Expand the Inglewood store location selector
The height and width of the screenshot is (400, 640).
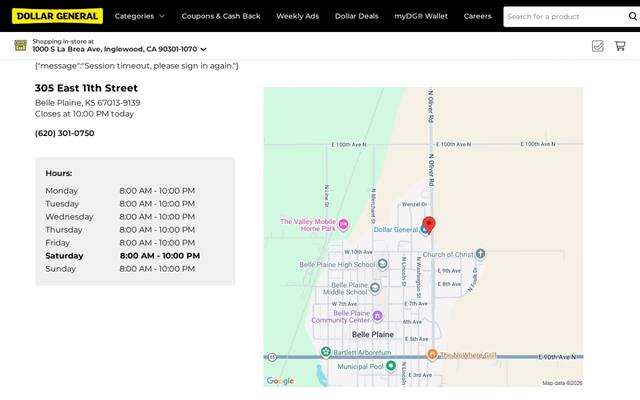pyautogui.click(x=120, y=49)
